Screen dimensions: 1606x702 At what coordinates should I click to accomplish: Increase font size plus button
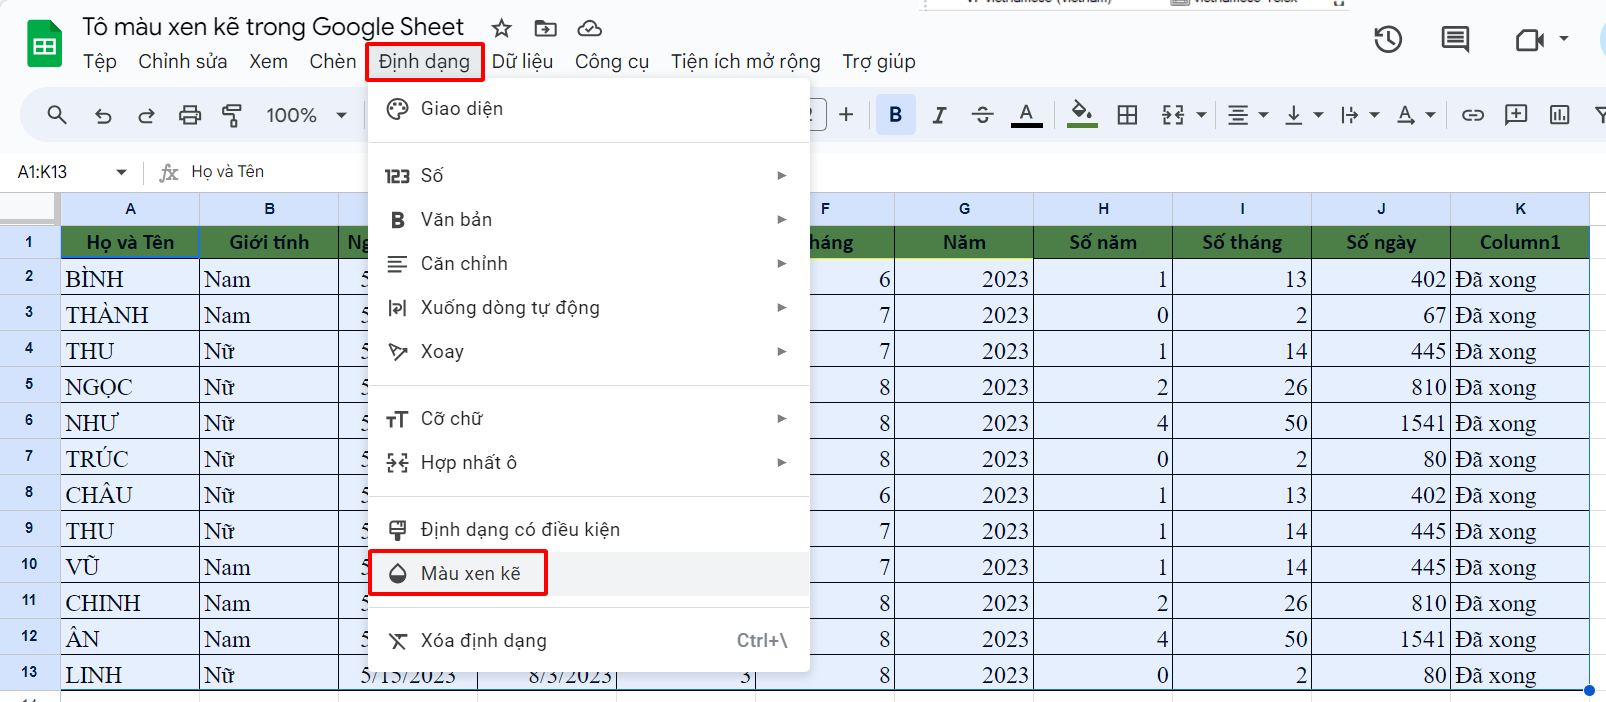coord(846,115)
